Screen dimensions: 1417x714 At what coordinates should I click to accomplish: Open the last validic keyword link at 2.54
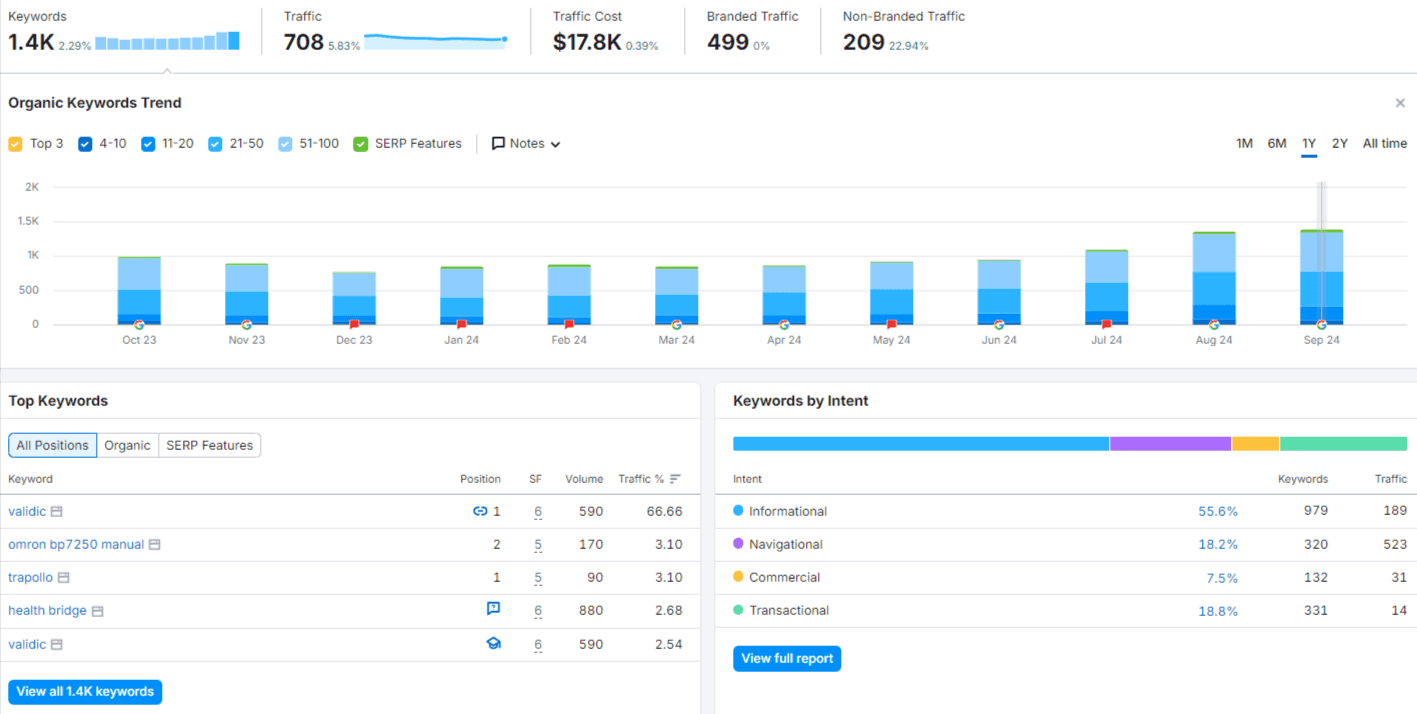(27, 645)
